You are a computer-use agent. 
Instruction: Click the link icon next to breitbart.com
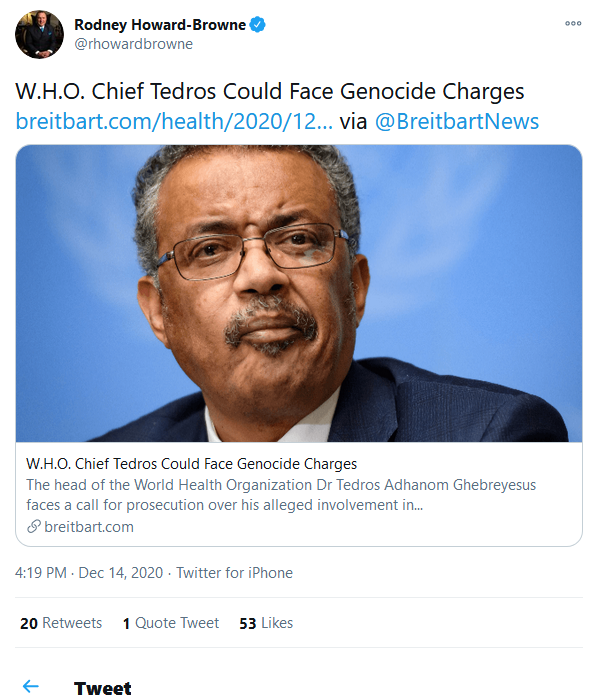[34, 526]
